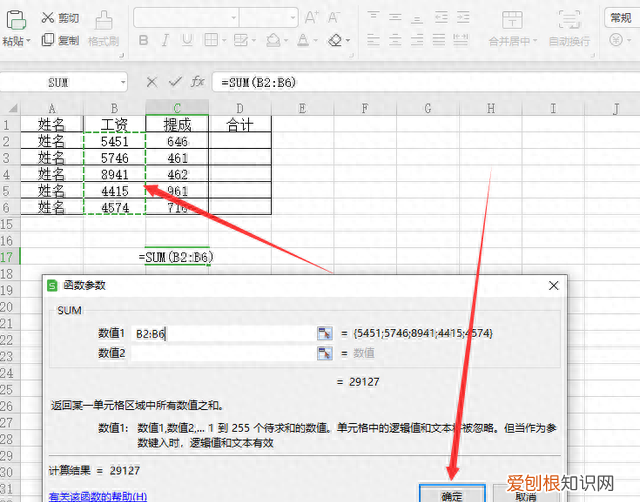
Task: Click the currency ¥ format icon
Action: pyautogui.click(x=616, y=40)
